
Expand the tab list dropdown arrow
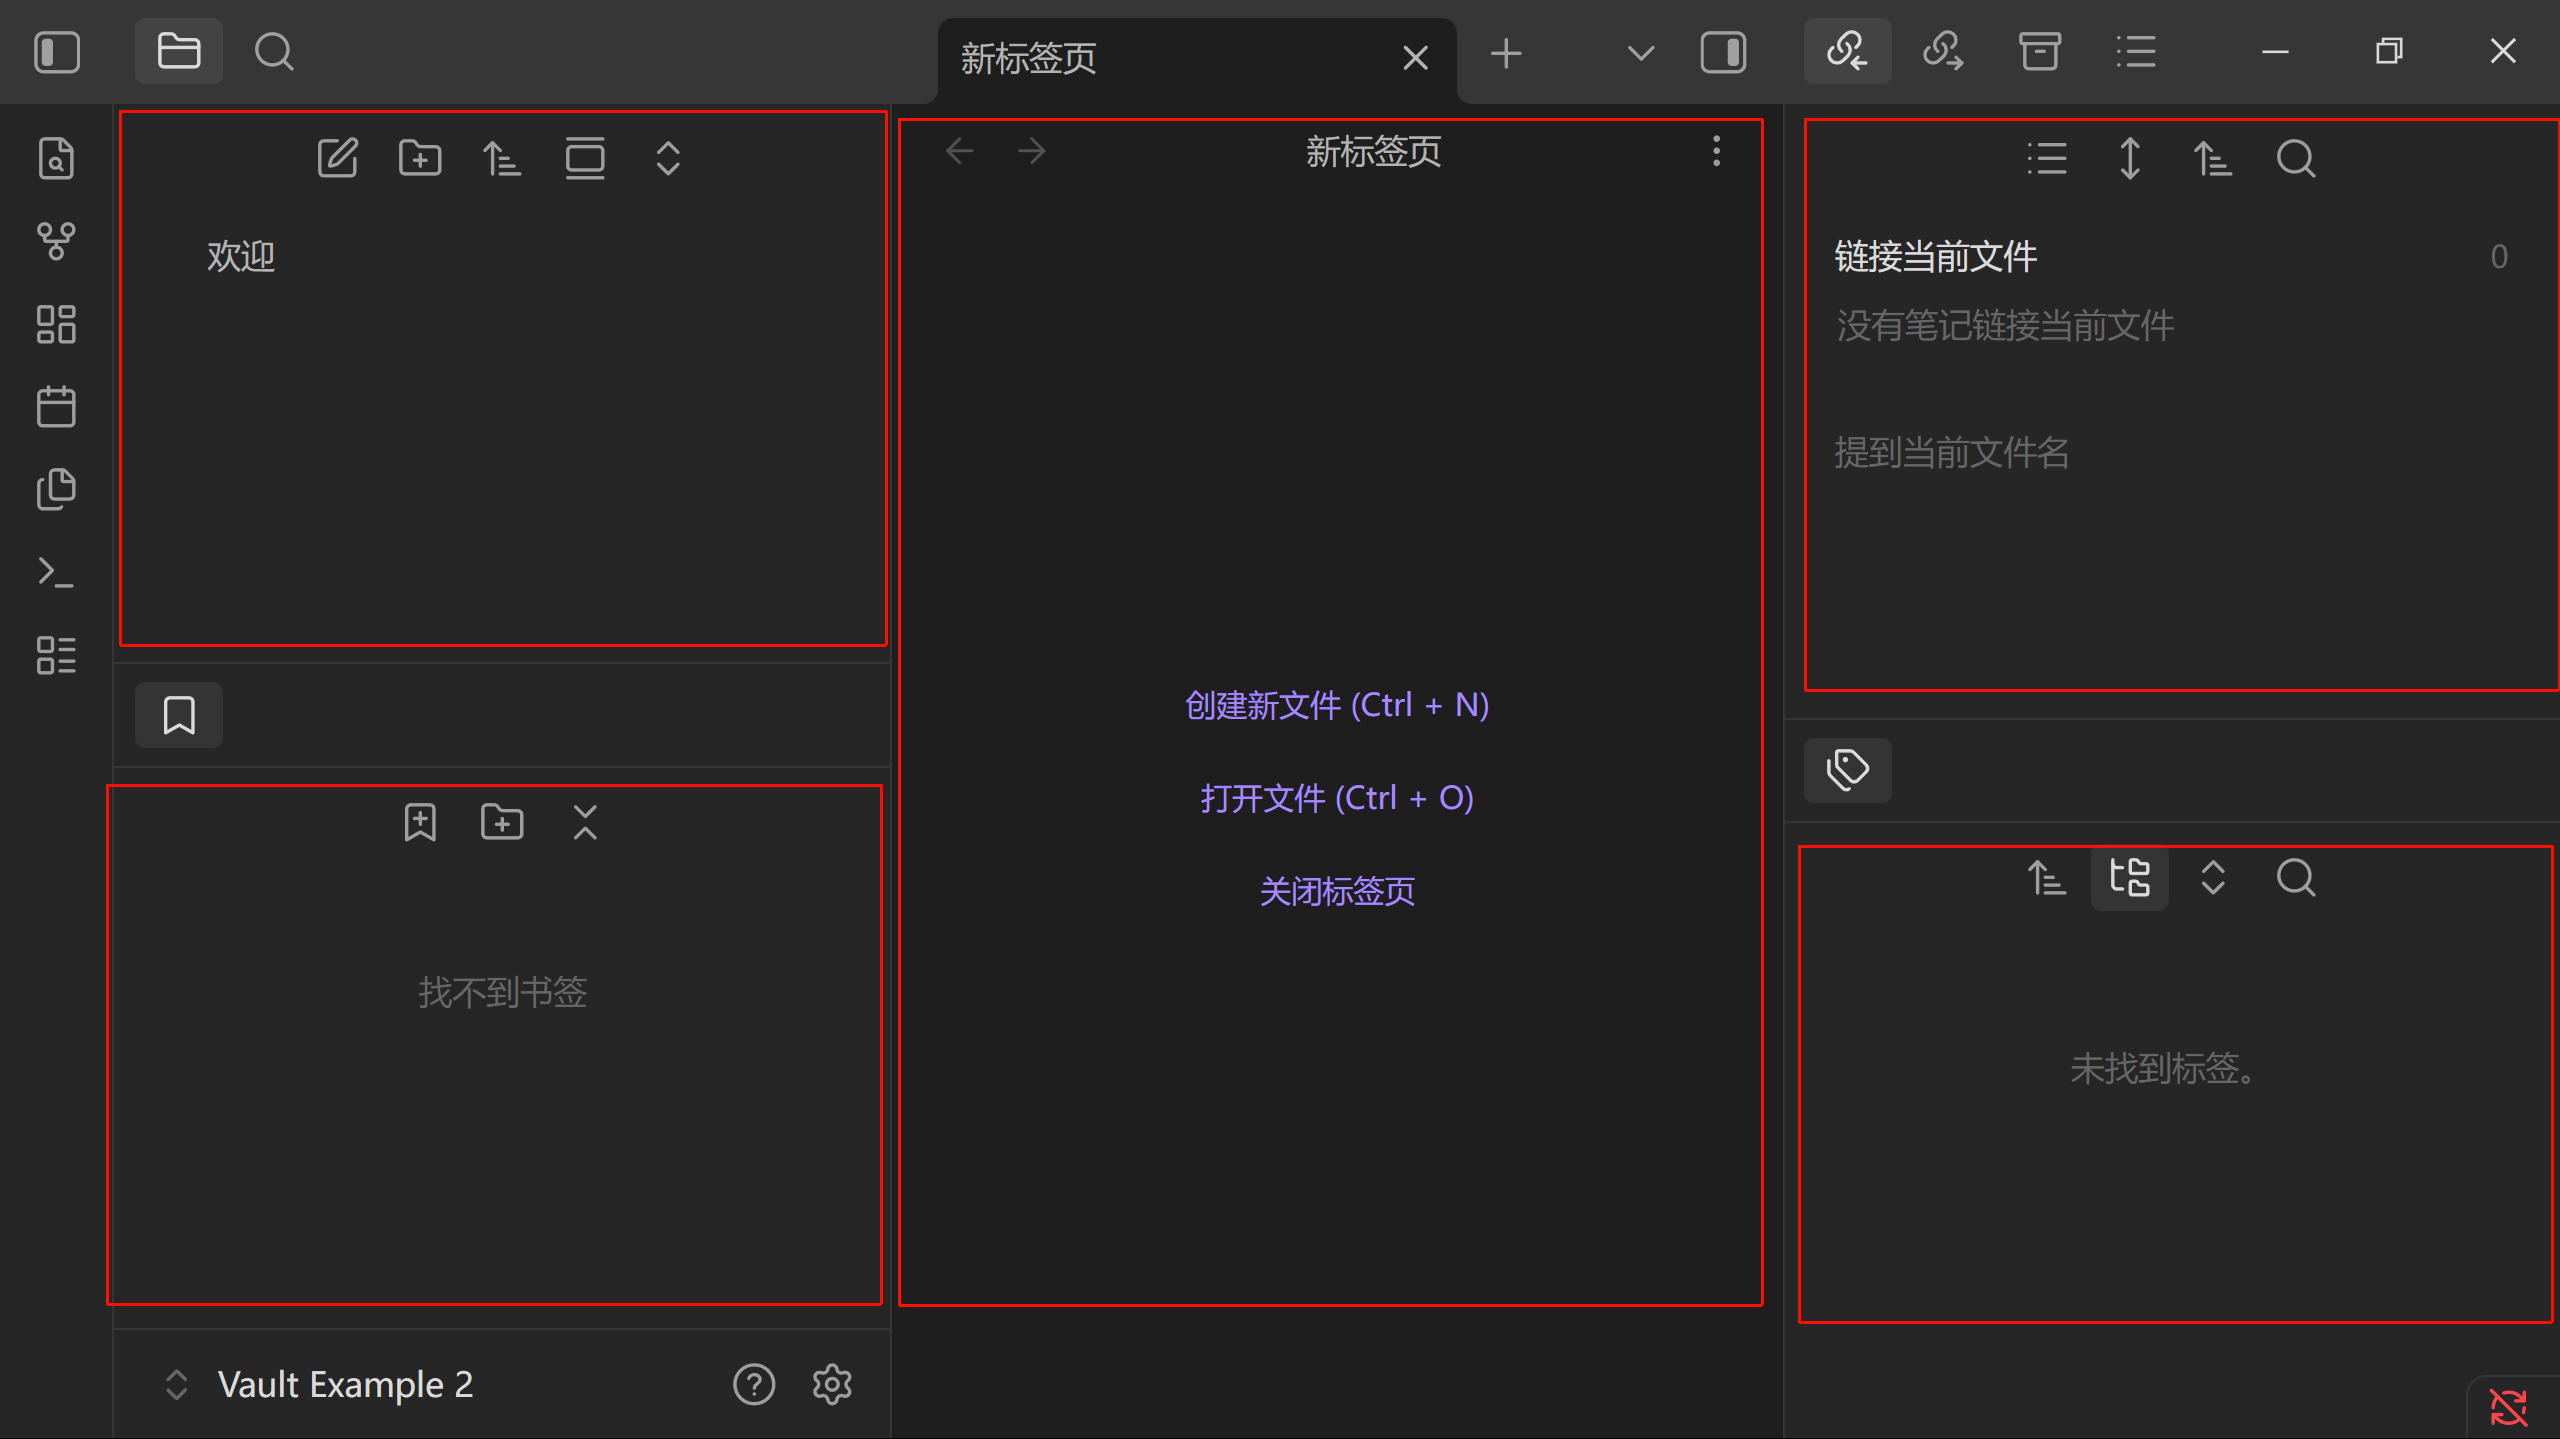[x=1640, y=52]
